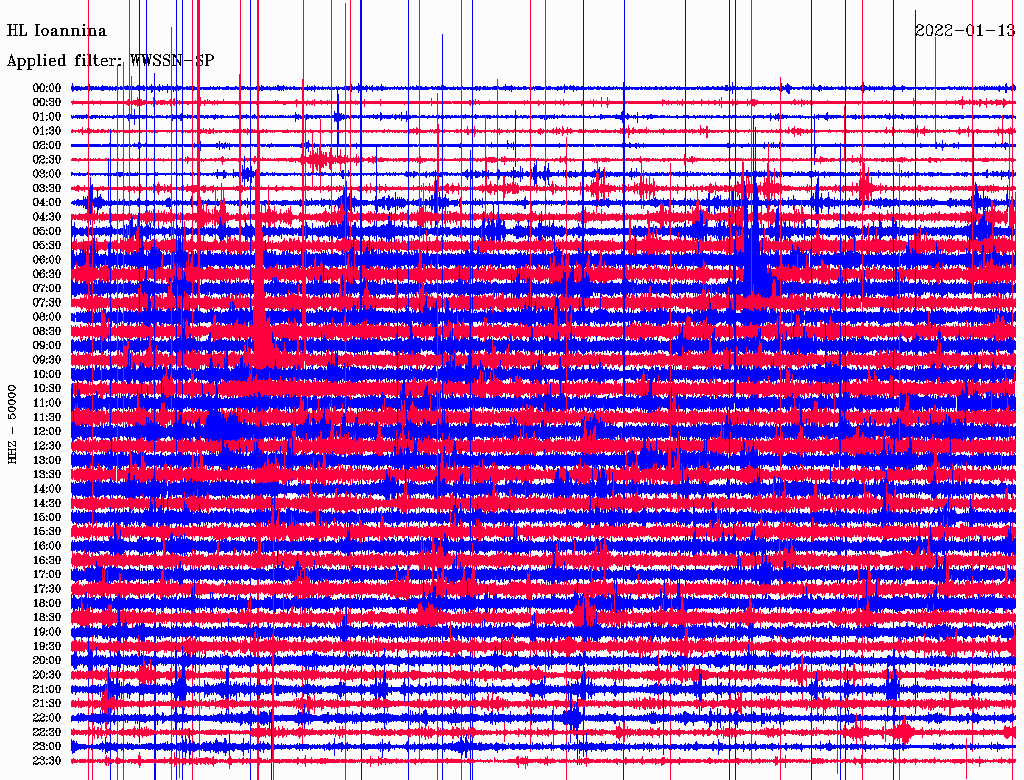Select the 07:30 time label

tap(47, 303)
